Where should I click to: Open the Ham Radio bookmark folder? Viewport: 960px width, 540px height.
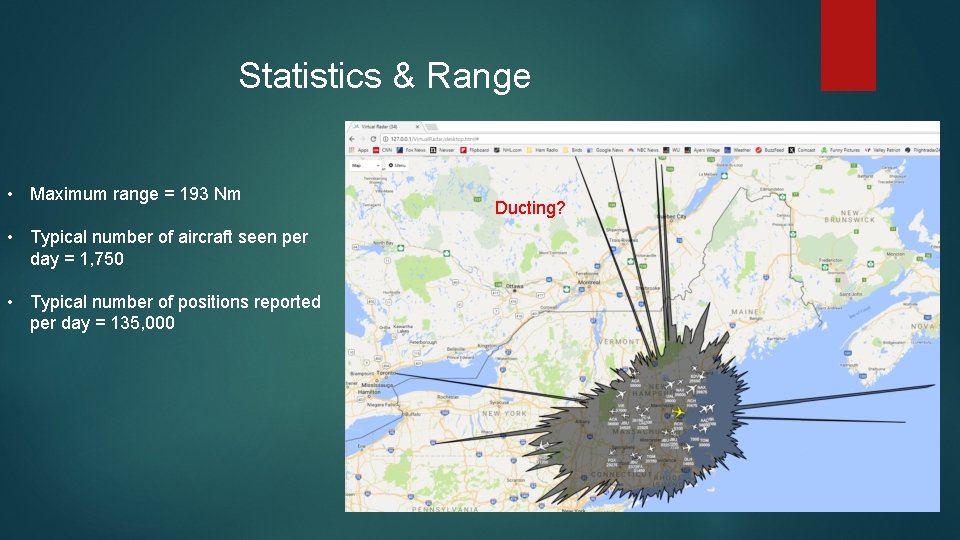click(x=542, y=150)
